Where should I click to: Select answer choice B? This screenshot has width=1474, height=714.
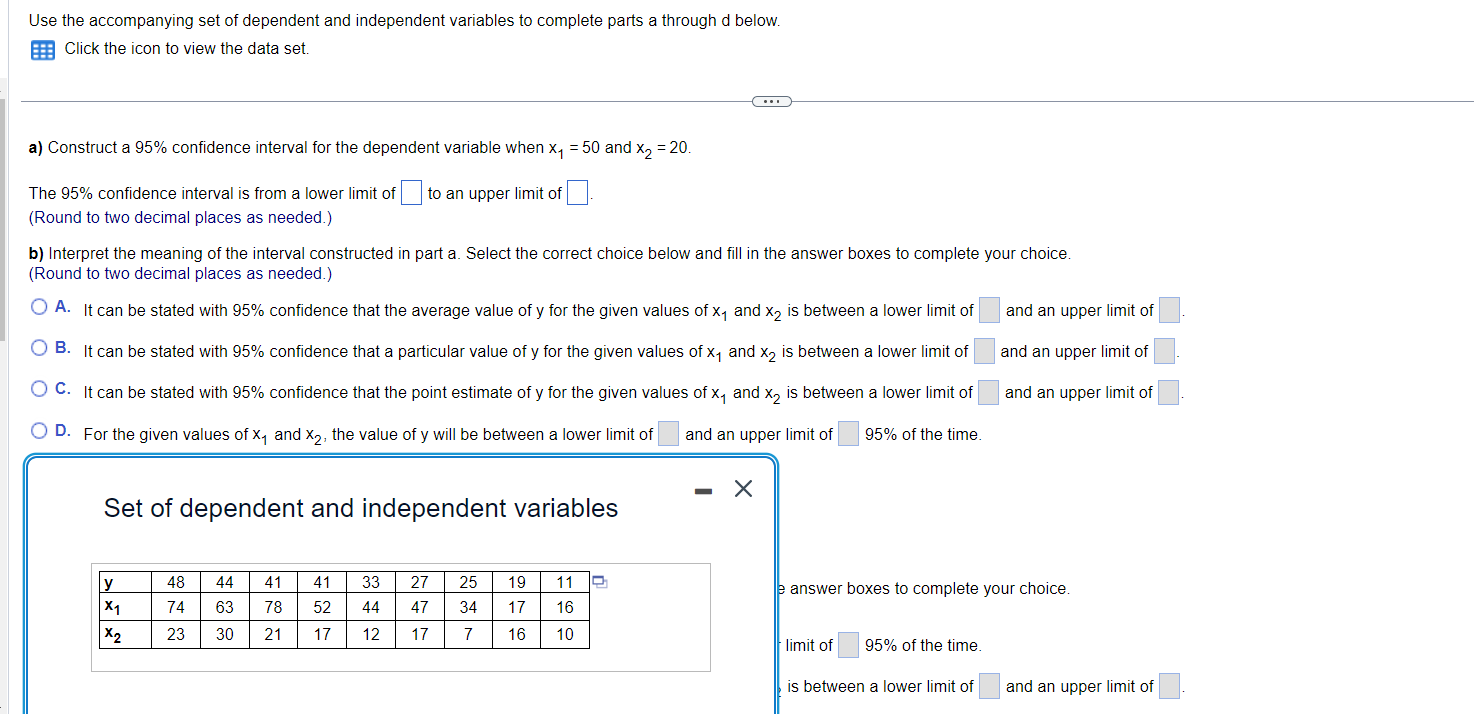pyautogui.click(x=38, y=347)
